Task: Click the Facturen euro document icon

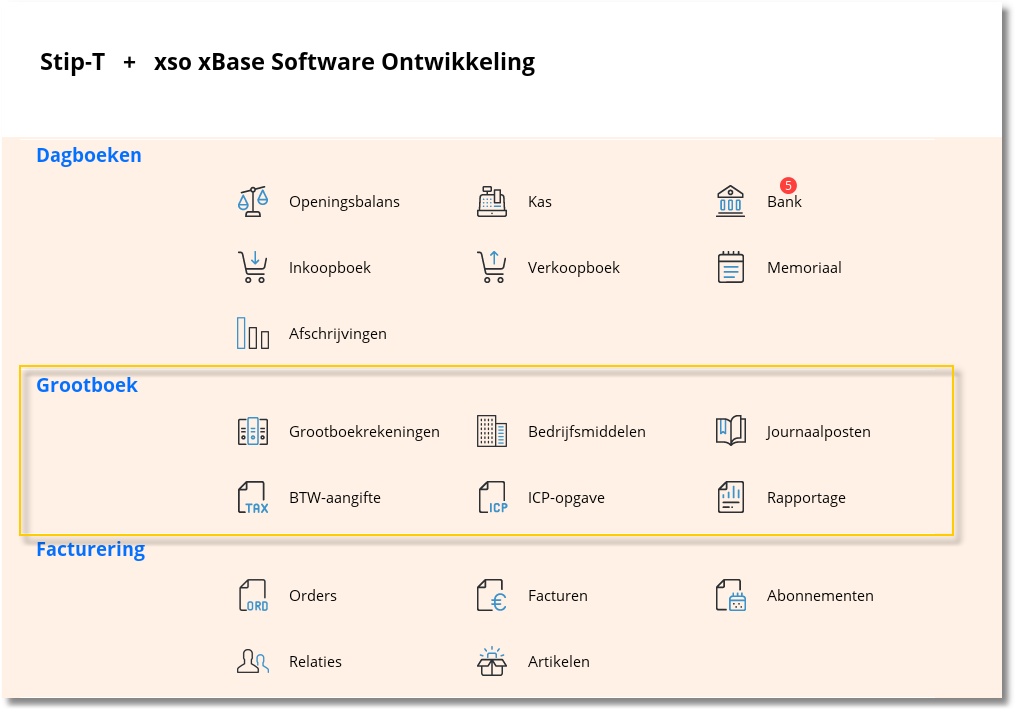Action: [492, 595]
